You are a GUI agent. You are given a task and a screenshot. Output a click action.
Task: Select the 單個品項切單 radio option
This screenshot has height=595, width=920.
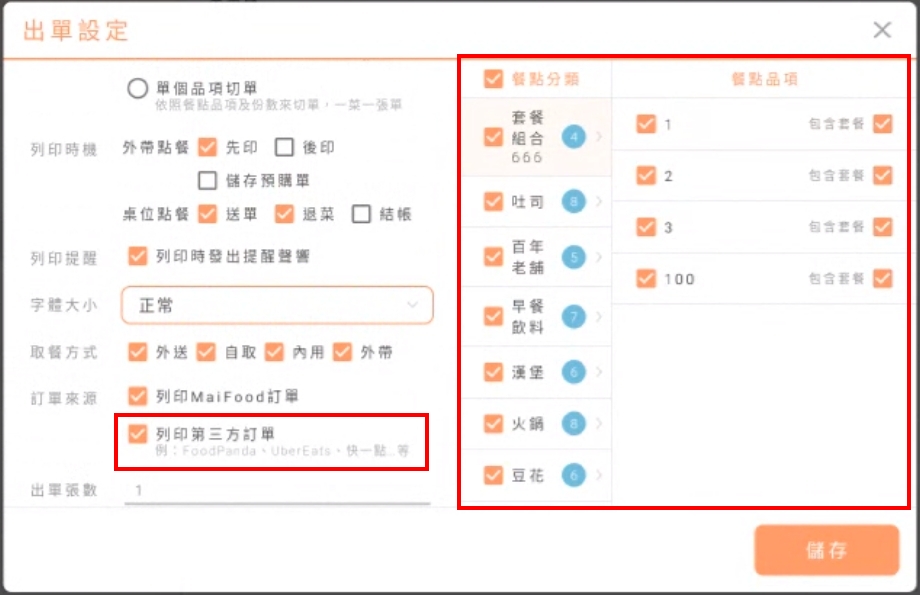(138, 89)
